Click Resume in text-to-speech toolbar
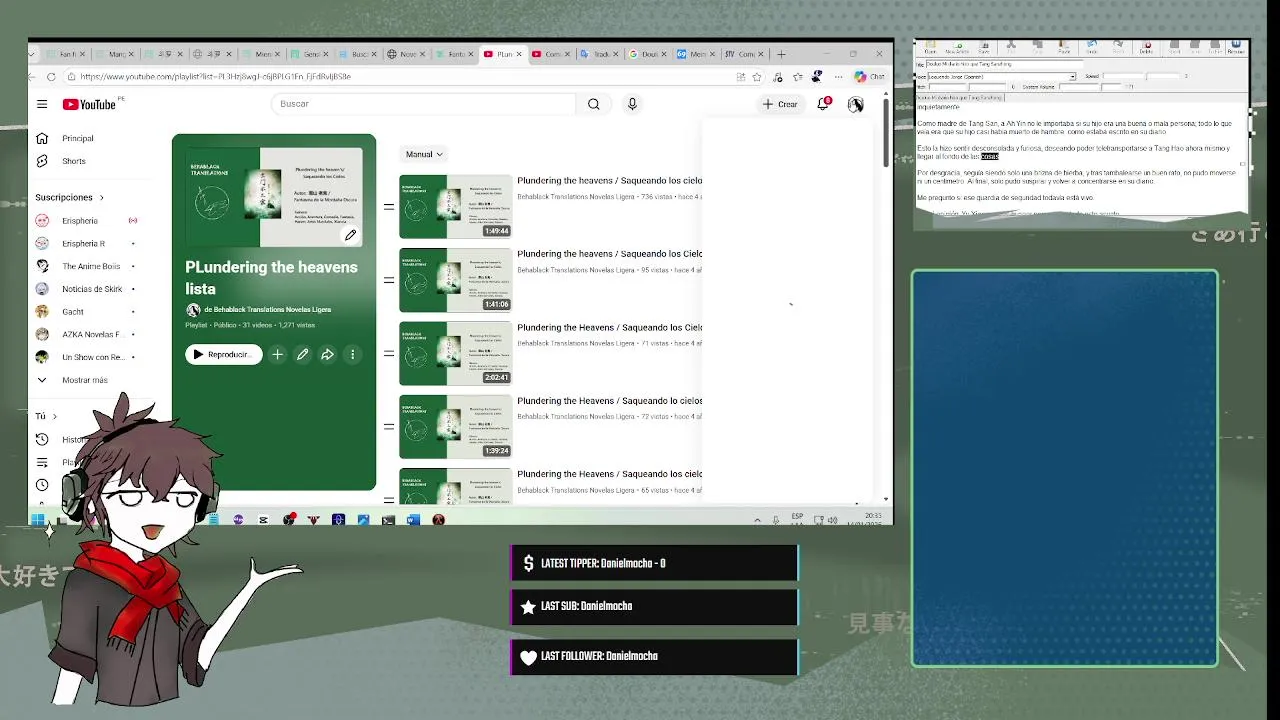Screen dimensions: 1280x720 pyautogui.click(x=1236, y=47)
